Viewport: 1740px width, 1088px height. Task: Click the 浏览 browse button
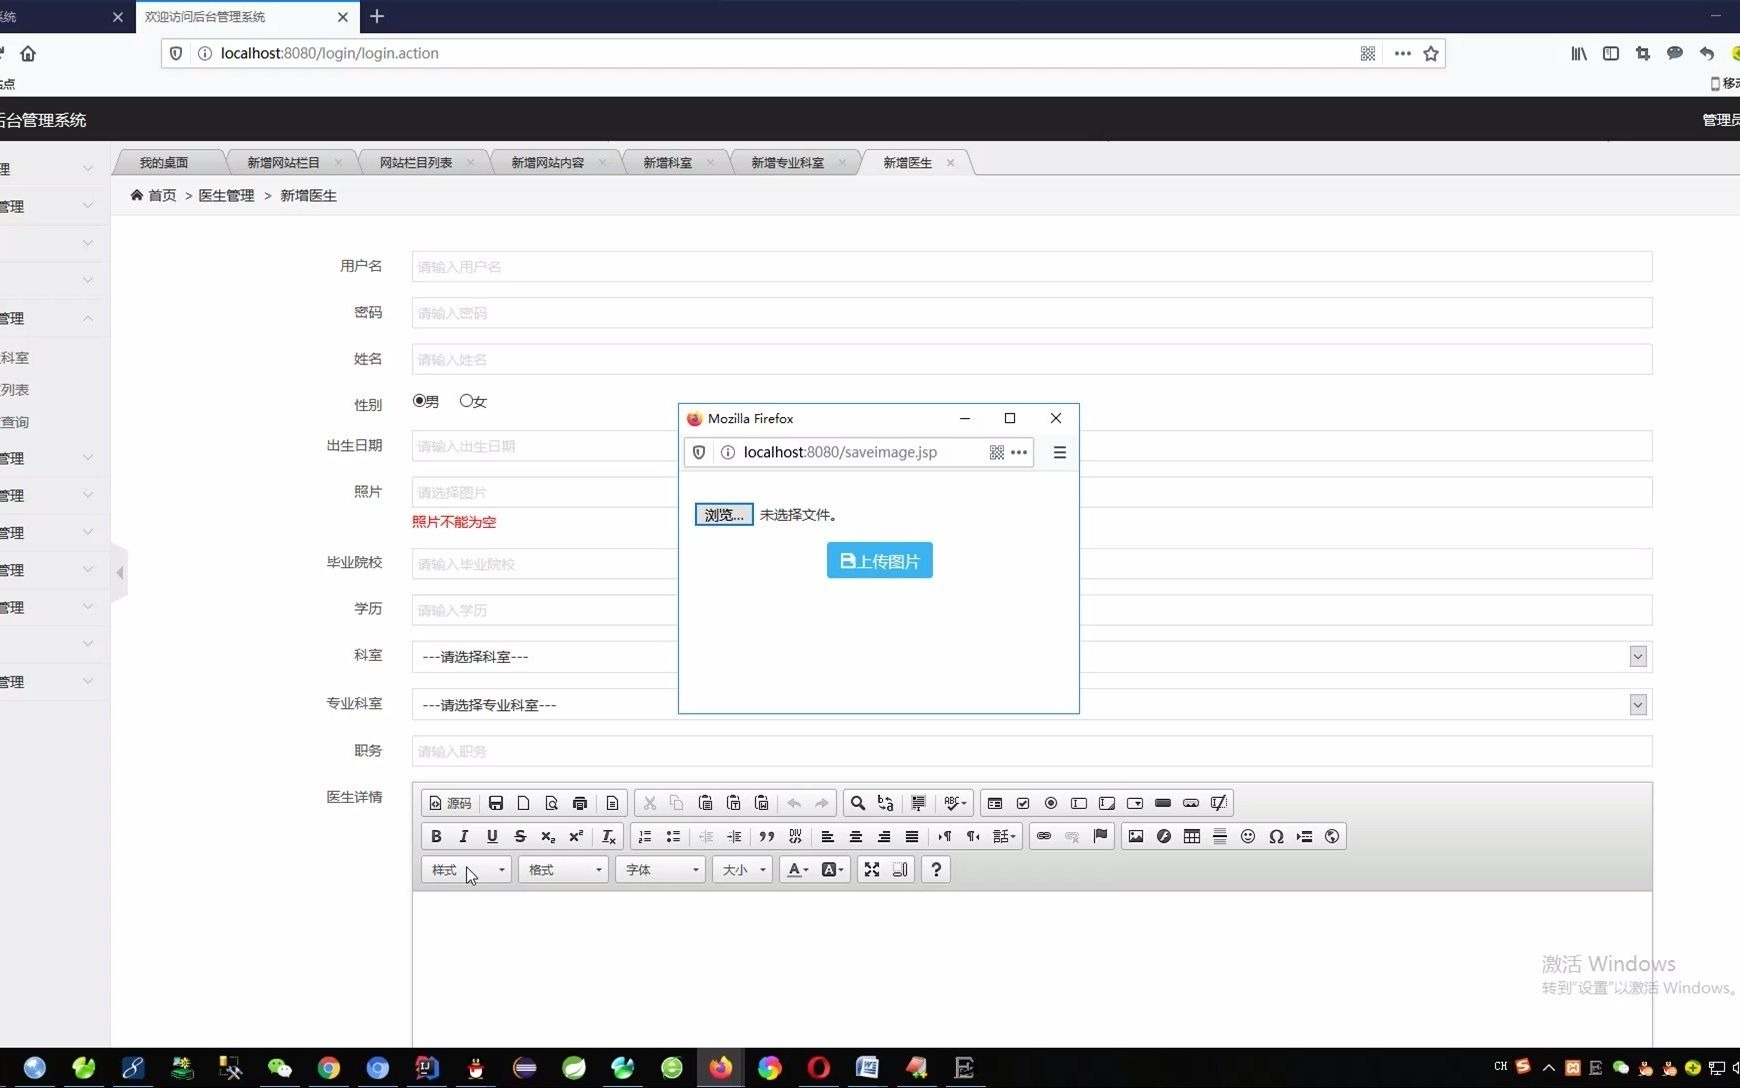[x=722, y=514]
